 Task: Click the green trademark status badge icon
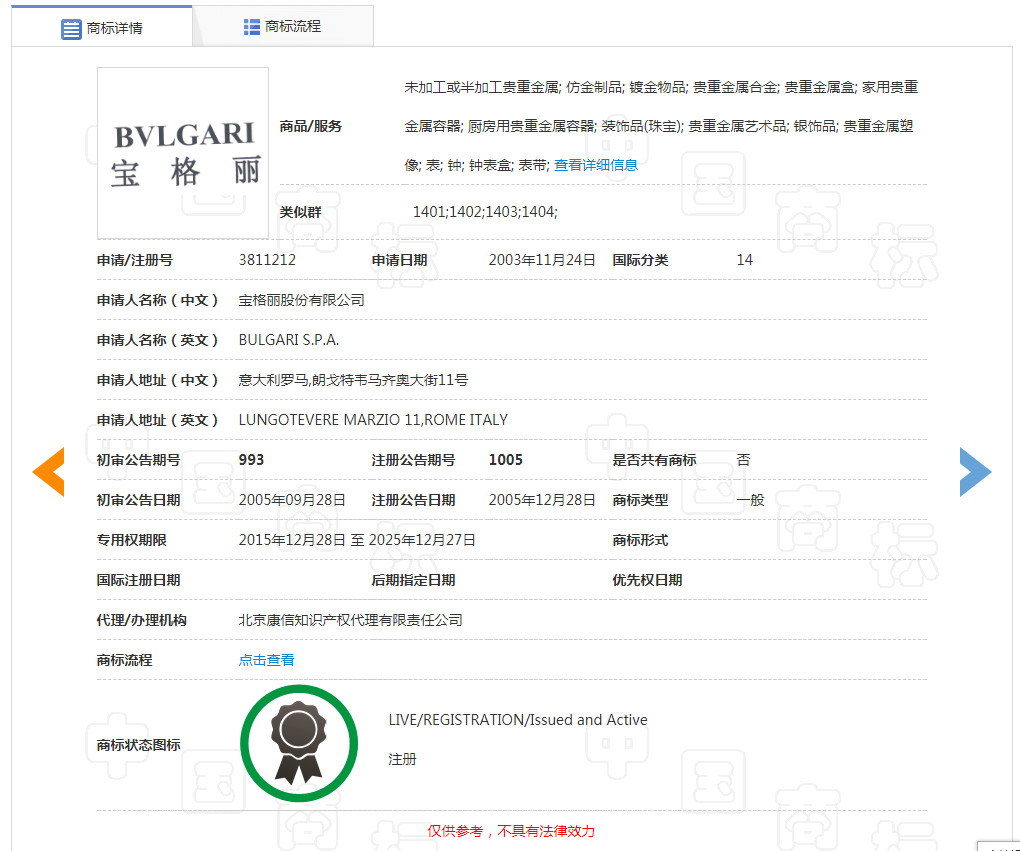[x=298, y=742]
